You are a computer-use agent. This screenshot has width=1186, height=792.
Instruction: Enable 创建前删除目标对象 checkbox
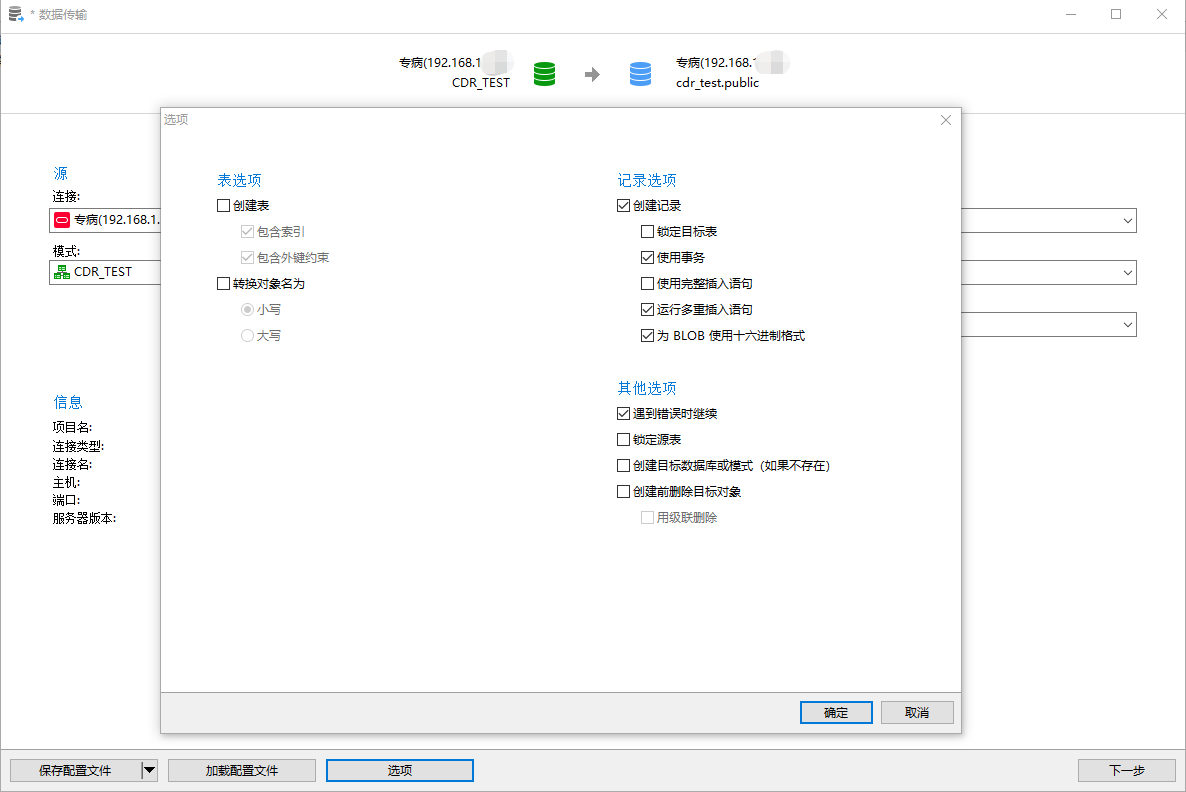(x=623, y=492)
